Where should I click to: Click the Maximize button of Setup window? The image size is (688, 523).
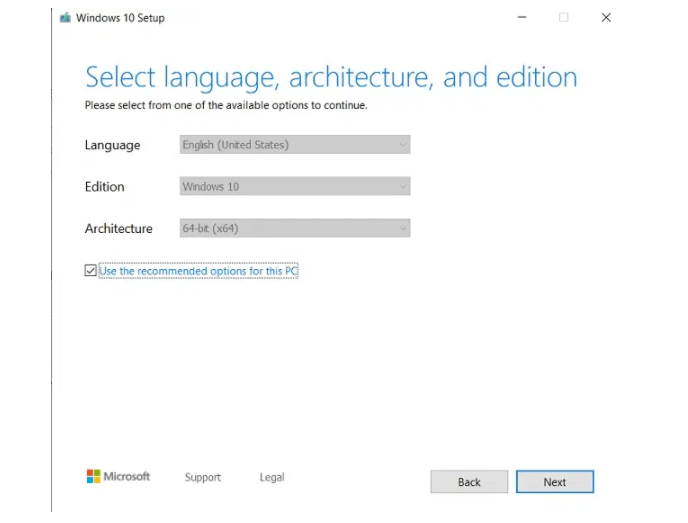click(x=564, y=18)
